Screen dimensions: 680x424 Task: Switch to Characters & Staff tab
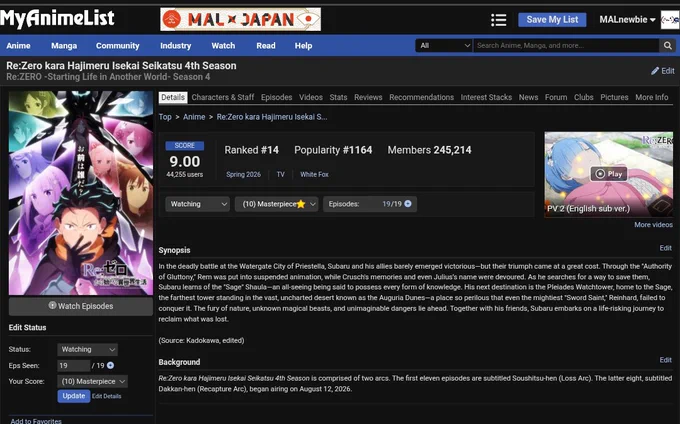(222, 97)
